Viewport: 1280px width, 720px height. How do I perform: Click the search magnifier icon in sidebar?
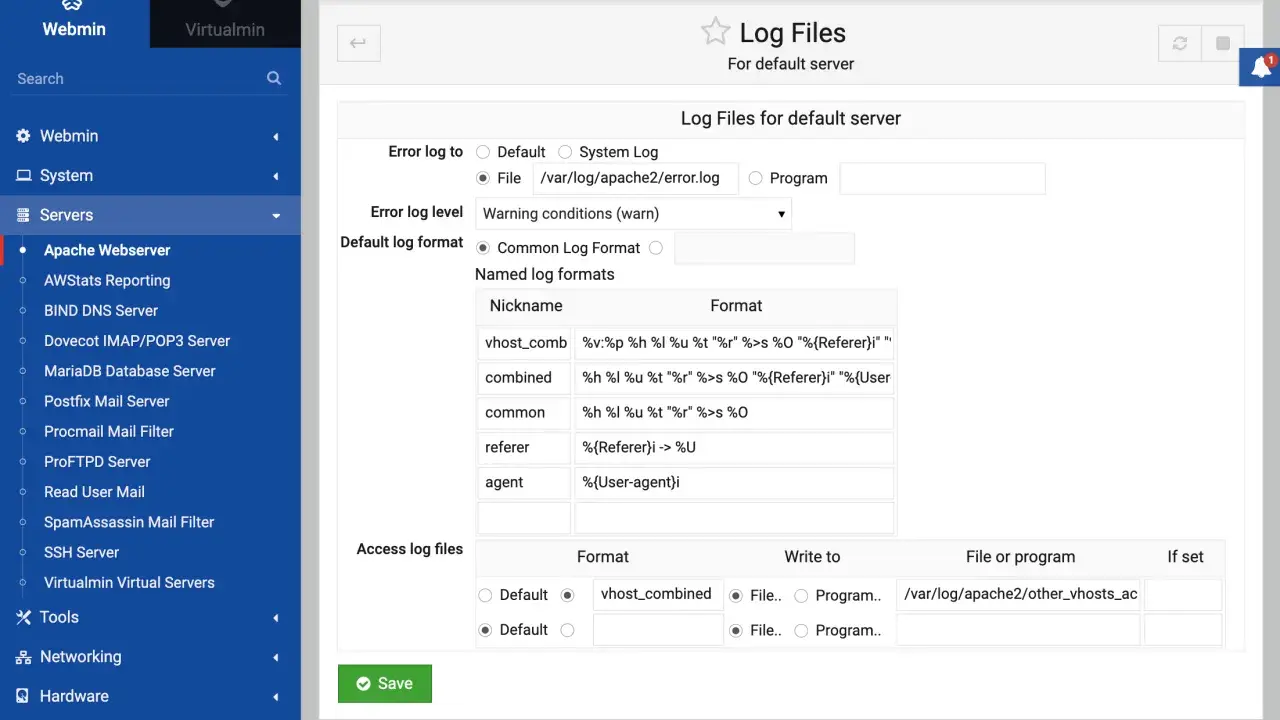click(x=274, y=78)
